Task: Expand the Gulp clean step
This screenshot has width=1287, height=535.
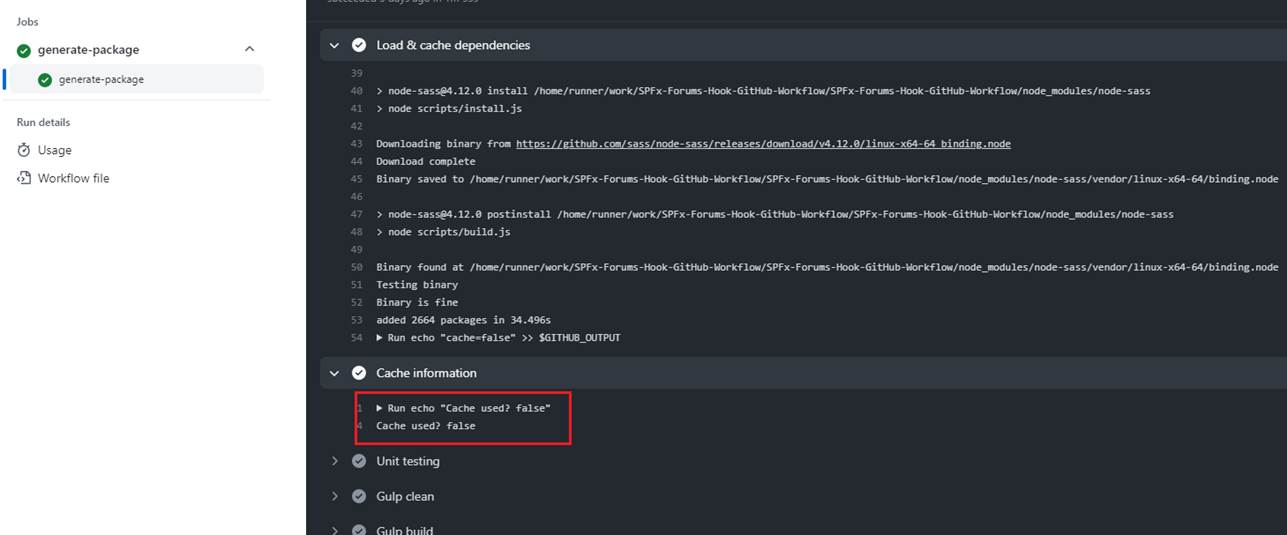Action: tap(335, 496)
